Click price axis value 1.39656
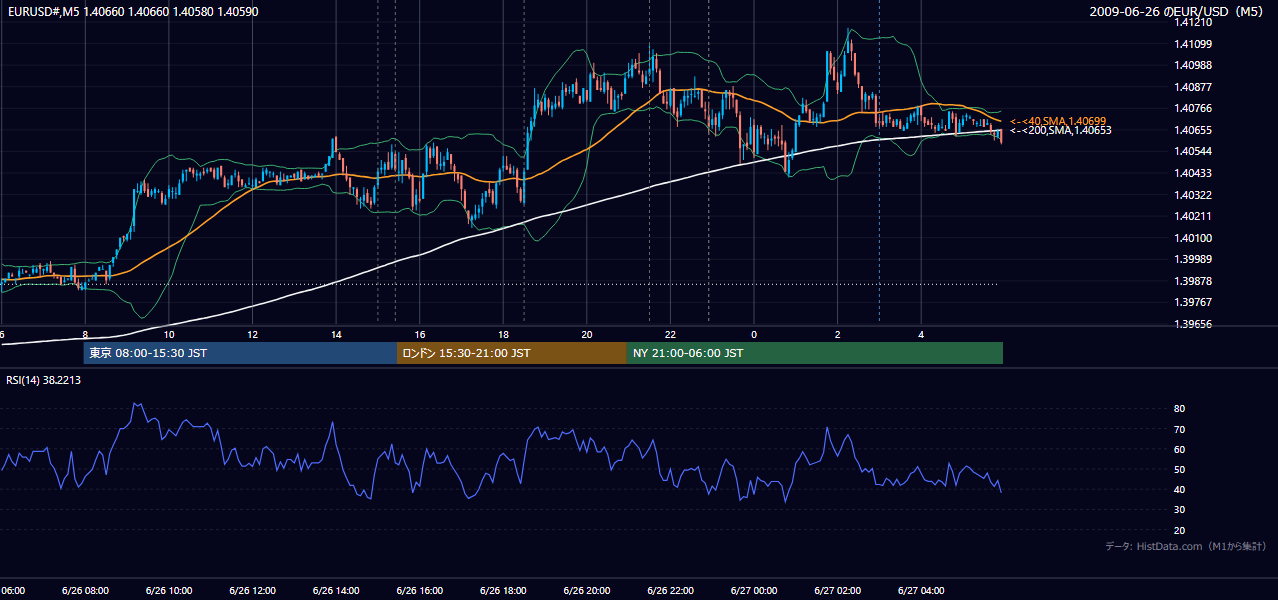The width and height of the screenshot is (1278, 600). (1193, 324)
